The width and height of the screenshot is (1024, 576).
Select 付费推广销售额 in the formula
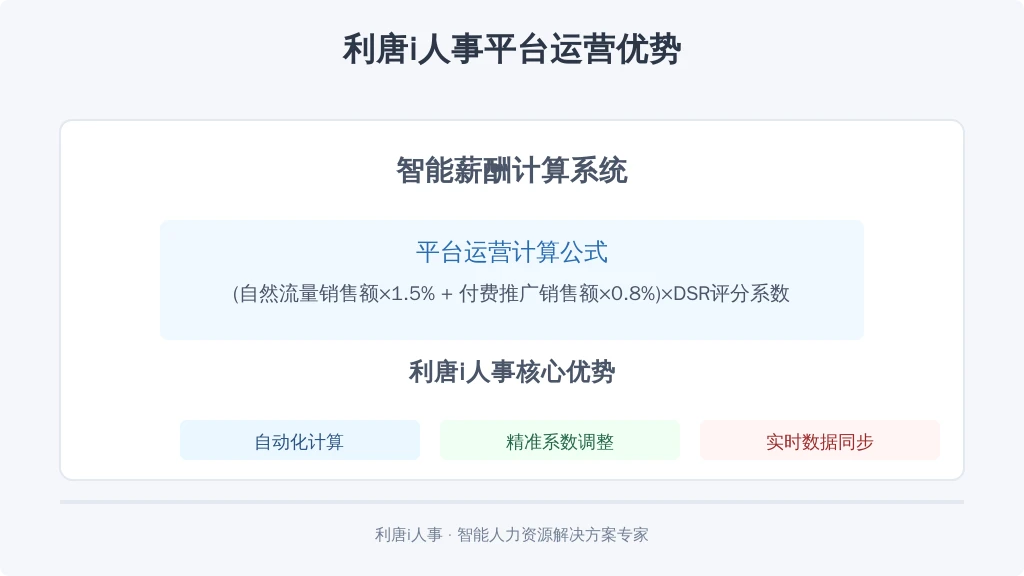pyautogui.click(x=528, y=294)
